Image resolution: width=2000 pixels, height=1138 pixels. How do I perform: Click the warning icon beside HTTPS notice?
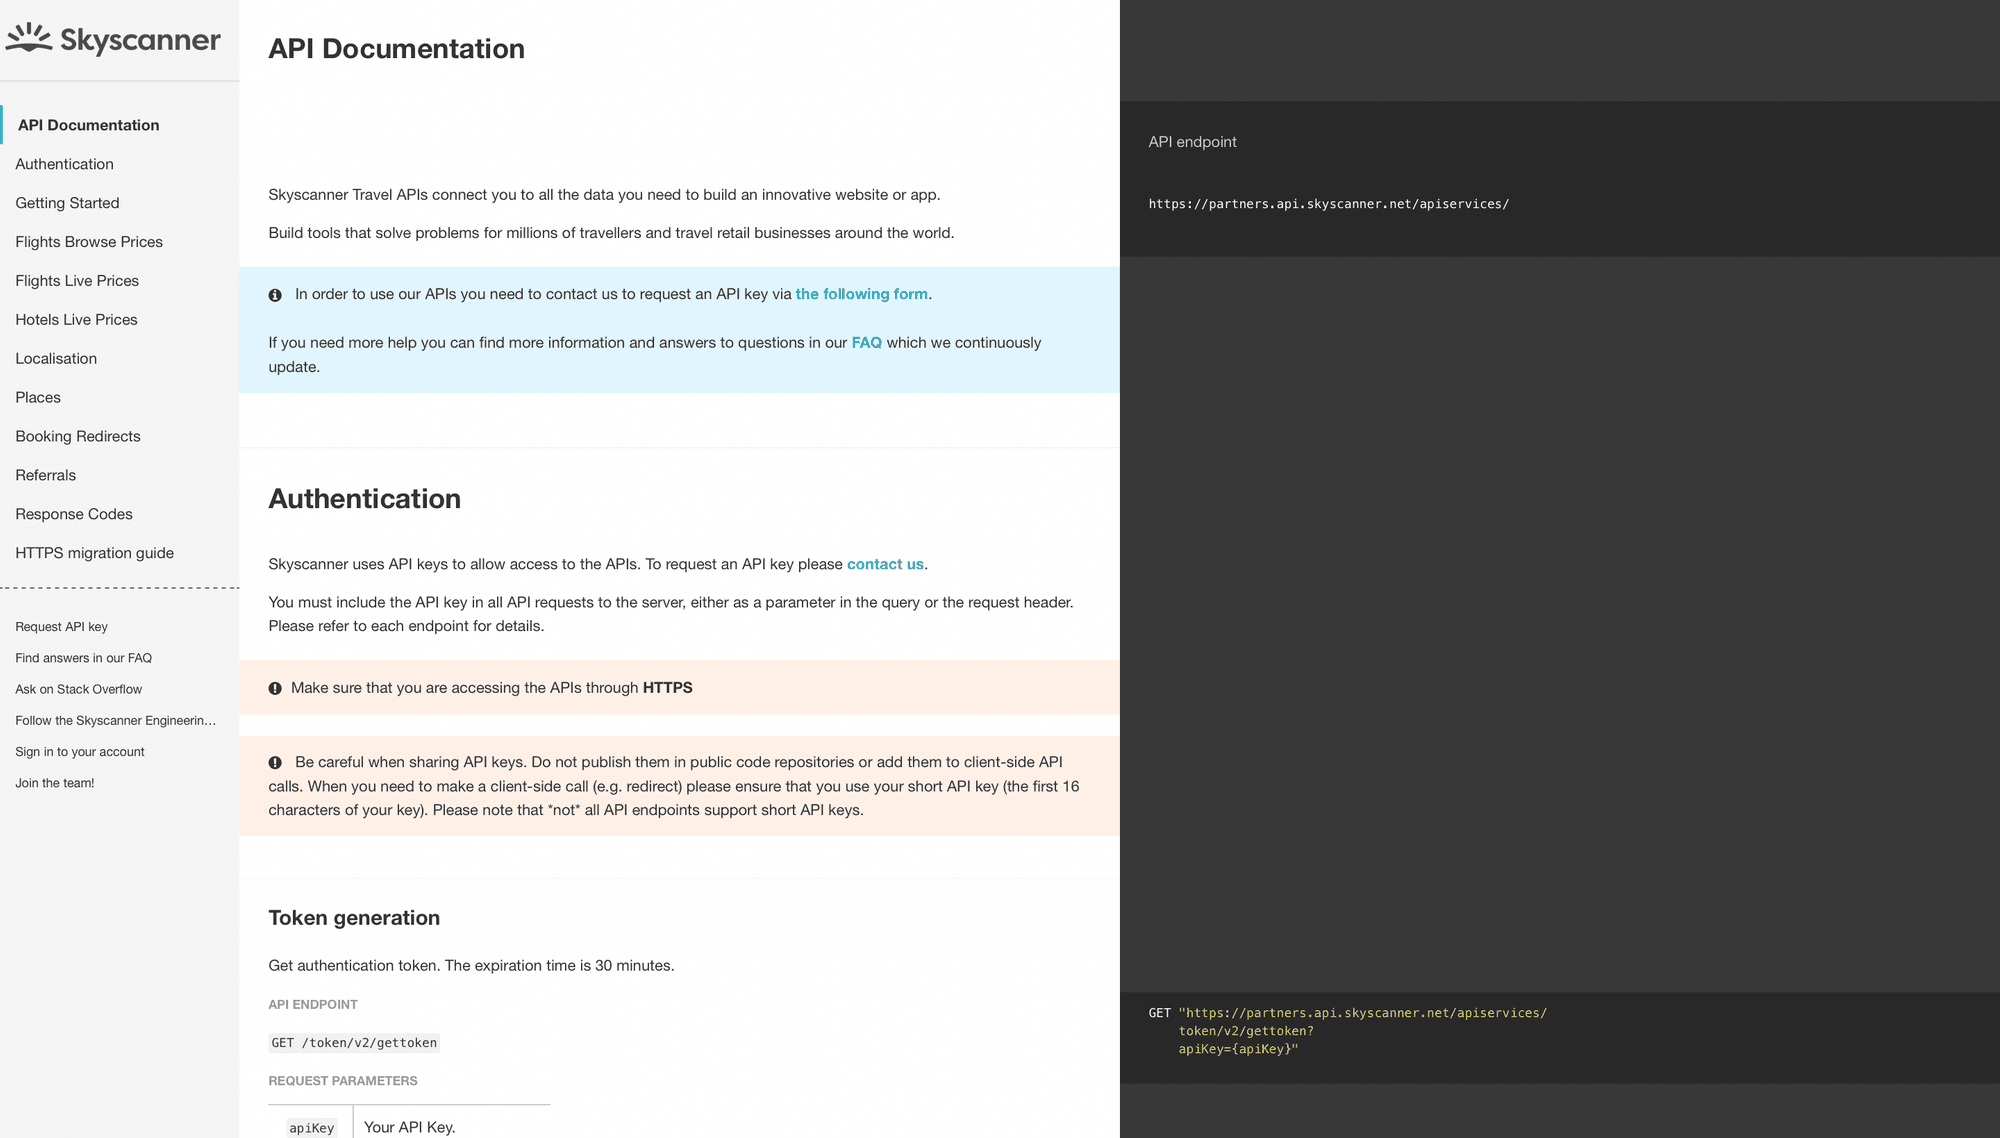click(275, 688)
